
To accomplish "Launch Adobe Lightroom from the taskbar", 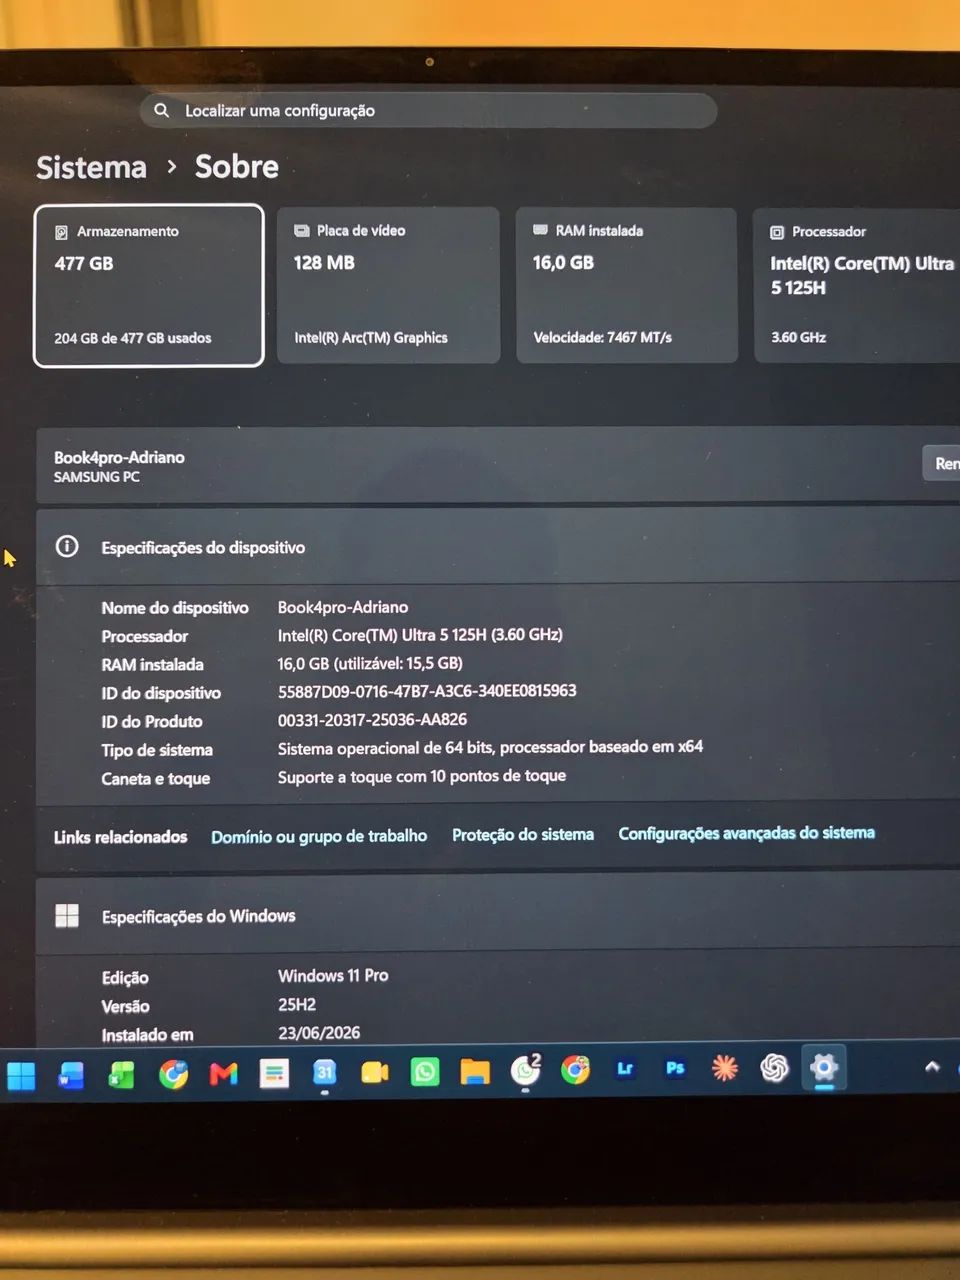I will click(625, 1069).
